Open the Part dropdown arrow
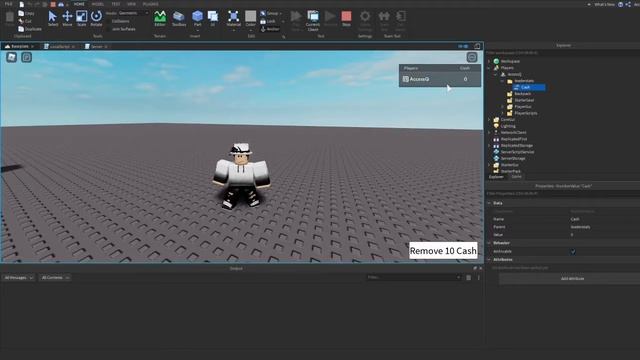 point(198,30)
